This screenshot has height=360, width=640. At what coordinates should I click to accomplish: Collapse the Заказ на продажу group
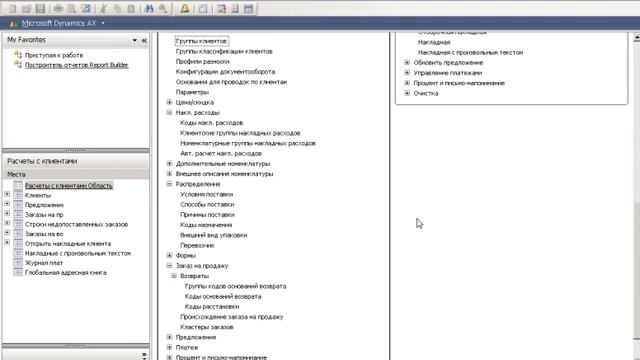tap(169, 265)
